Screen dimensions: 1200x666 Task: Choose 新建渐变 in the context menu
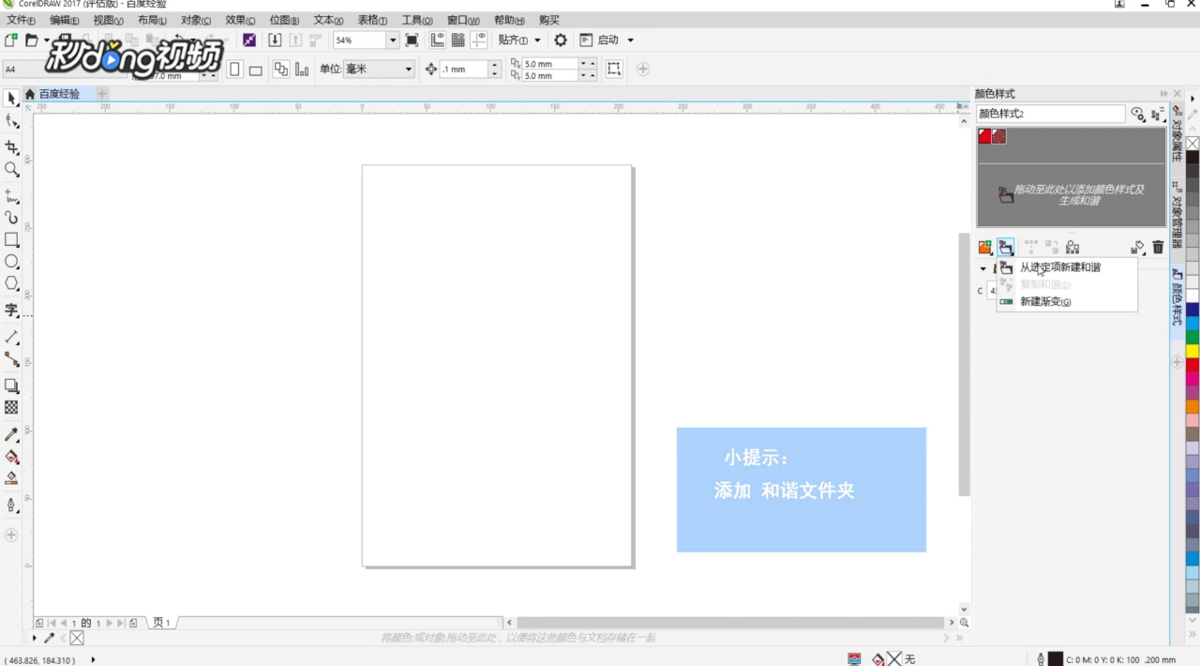click(x=1046, y=299)
